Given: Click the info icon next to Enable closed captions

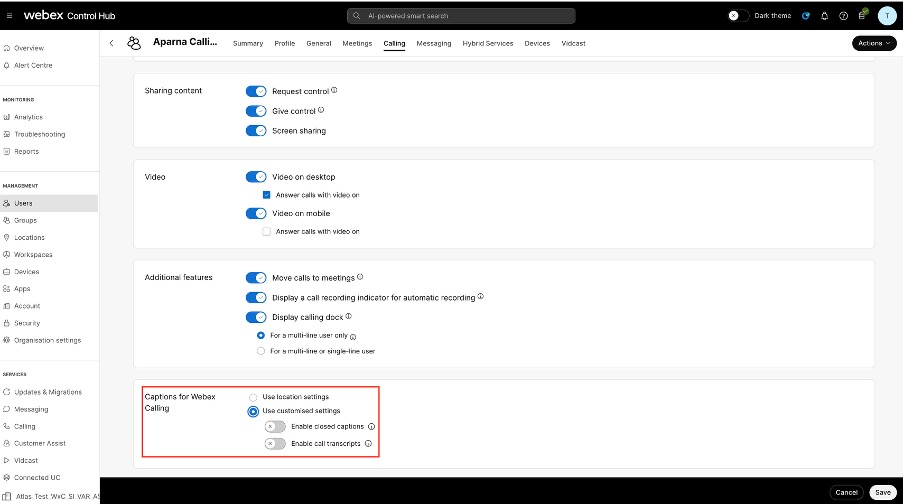Looking at the screenshot, I should click(372, 426).
